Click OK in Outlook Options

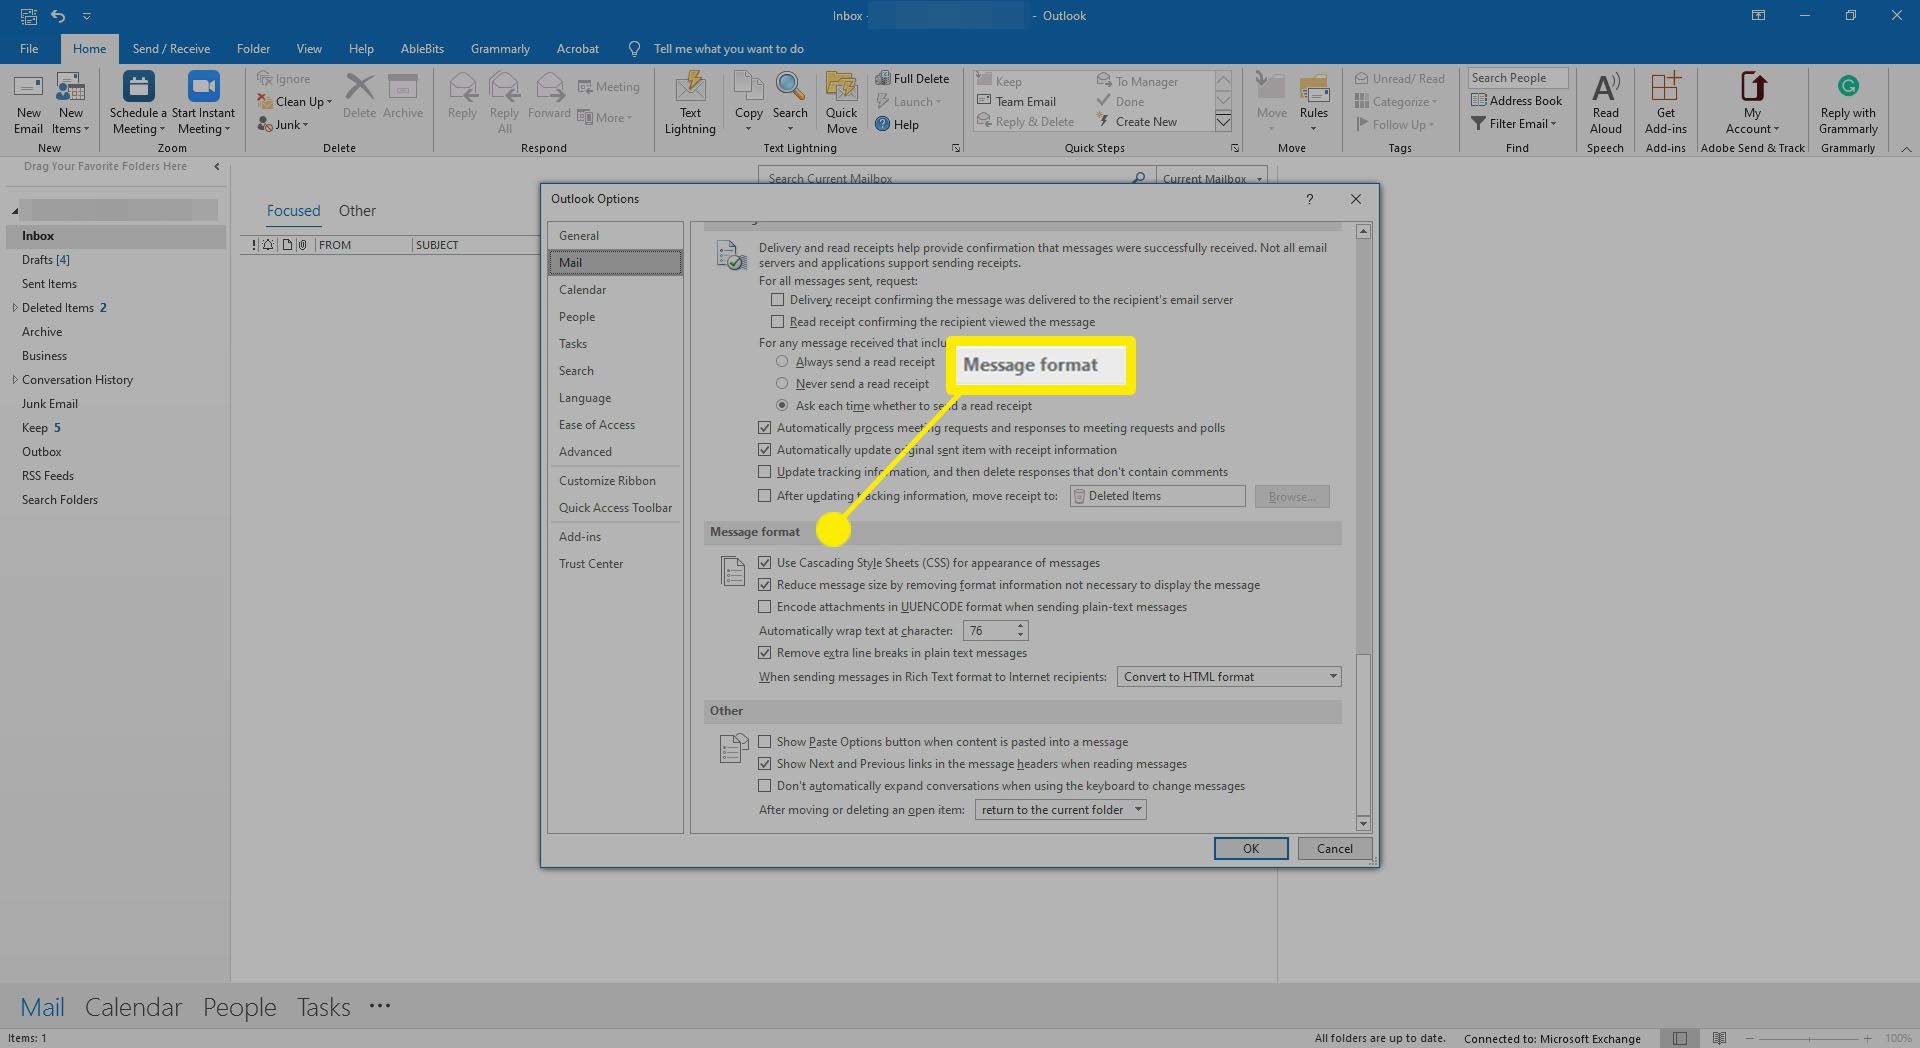pyautogui.click(x=1251, y=849)
